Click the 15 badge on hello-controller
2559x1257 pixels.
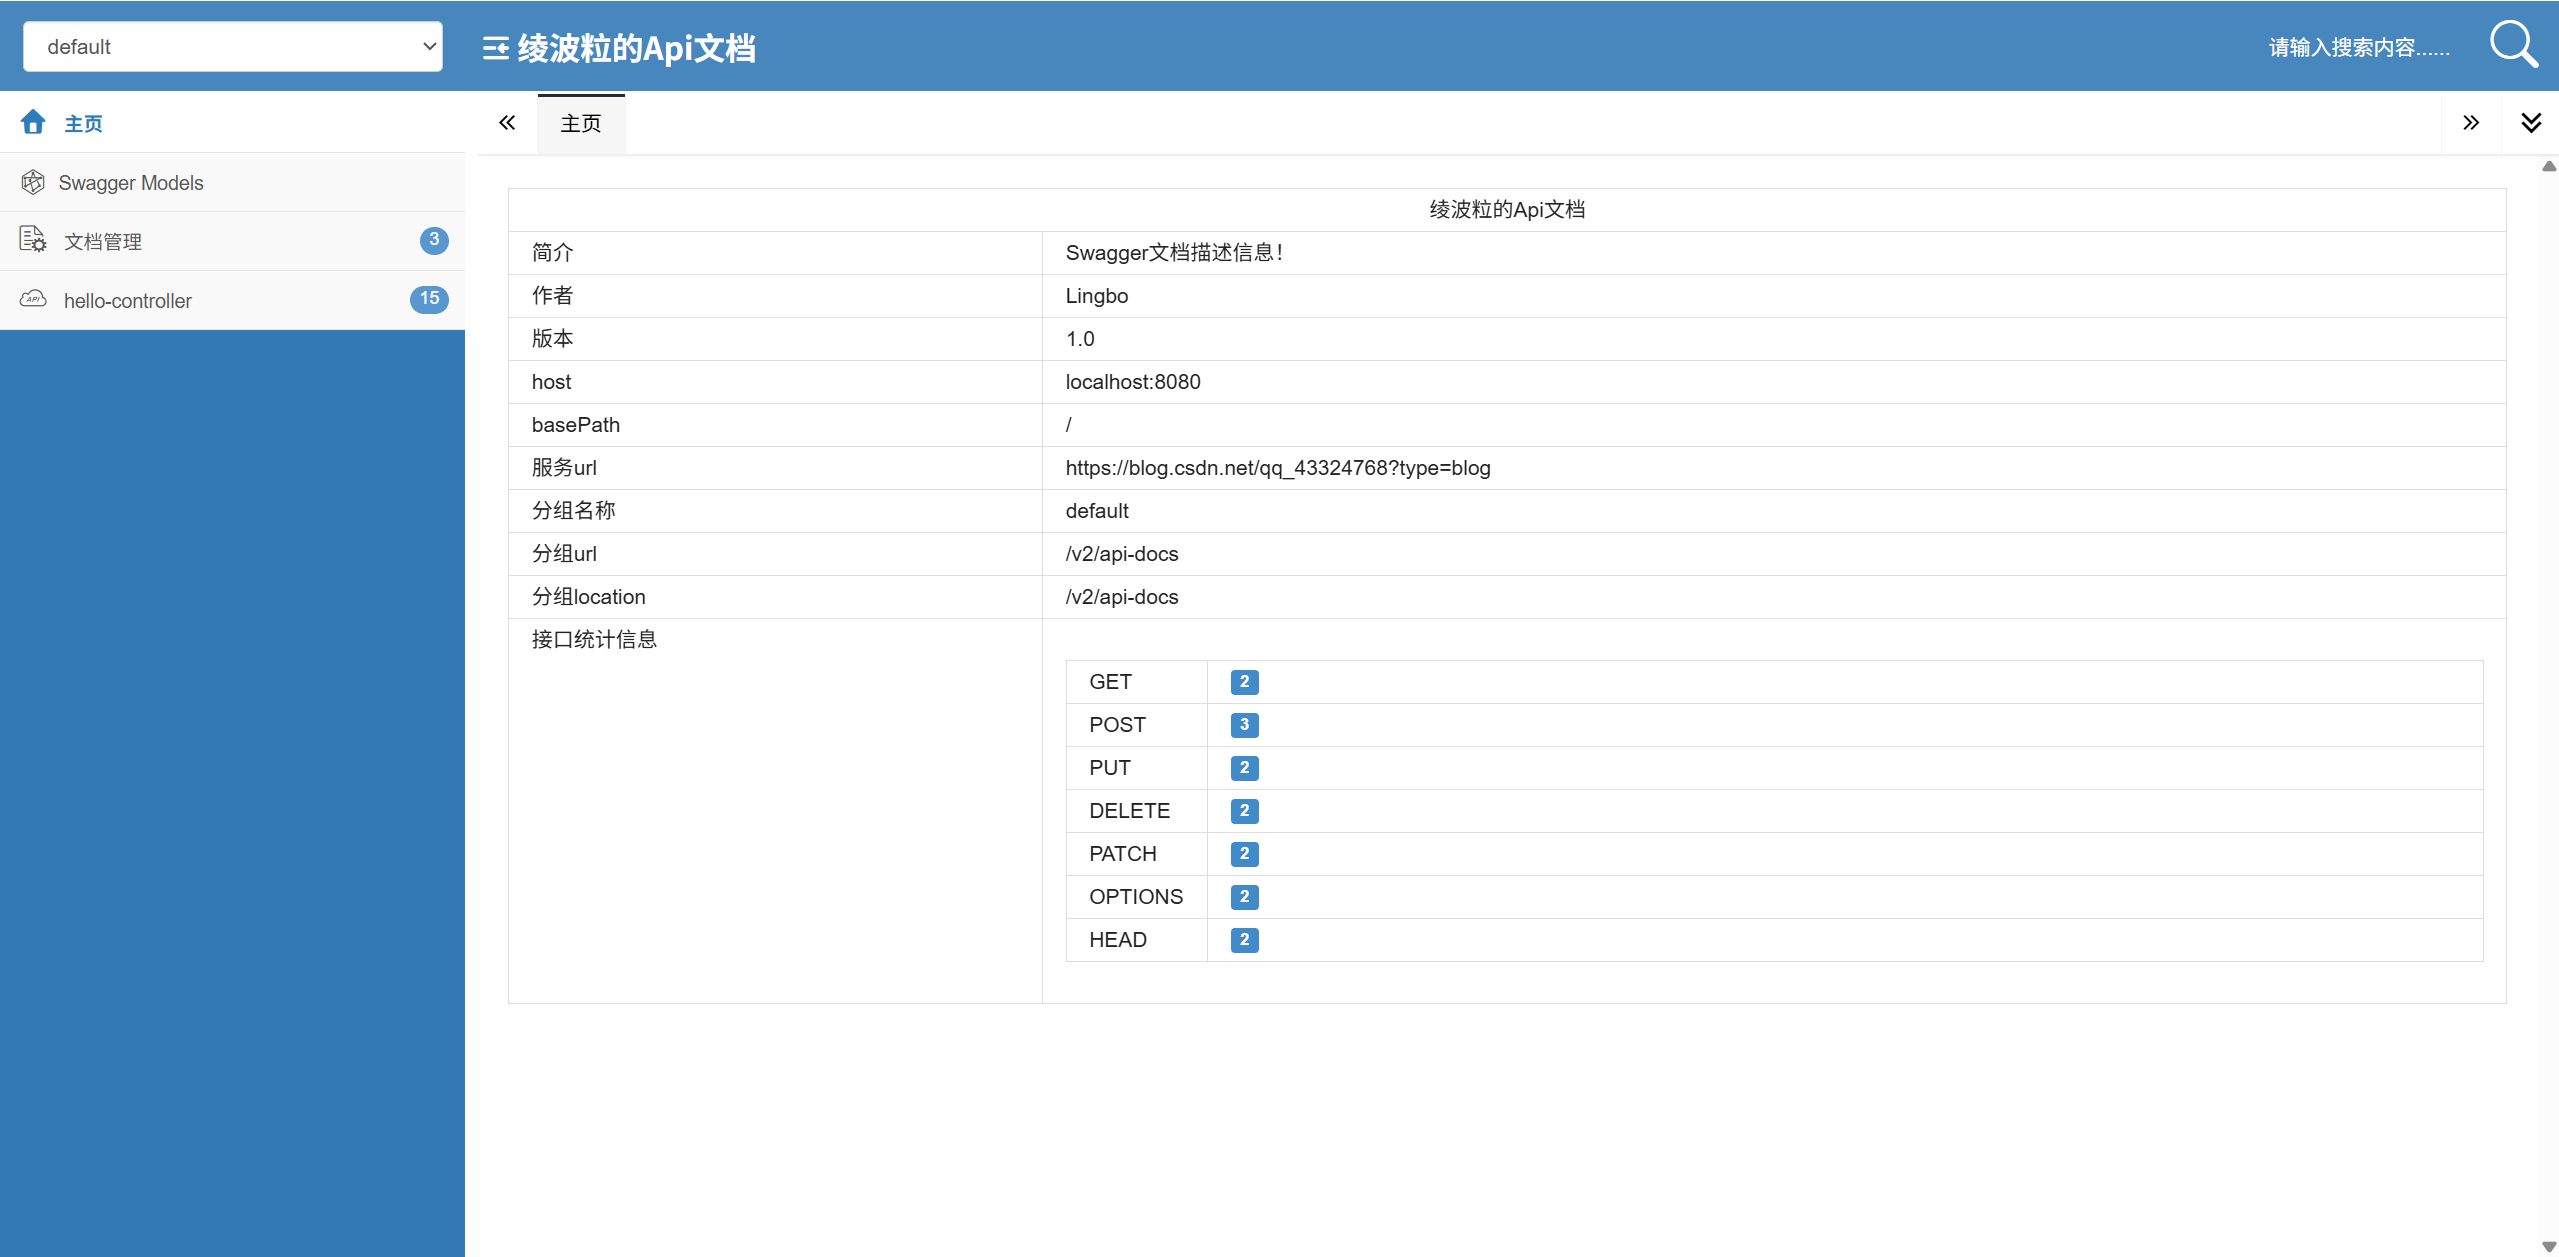point(429,299)
